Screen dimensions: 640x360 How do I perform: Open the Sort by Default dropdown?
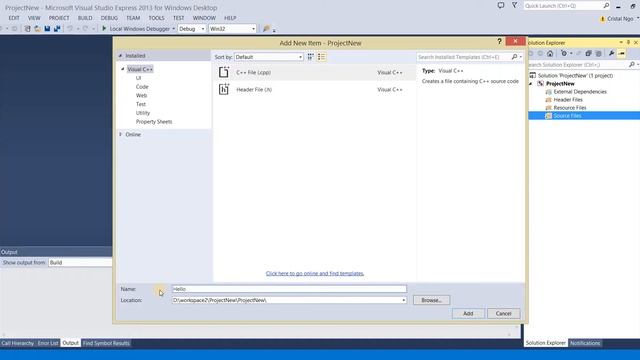(x=269, y=57)
